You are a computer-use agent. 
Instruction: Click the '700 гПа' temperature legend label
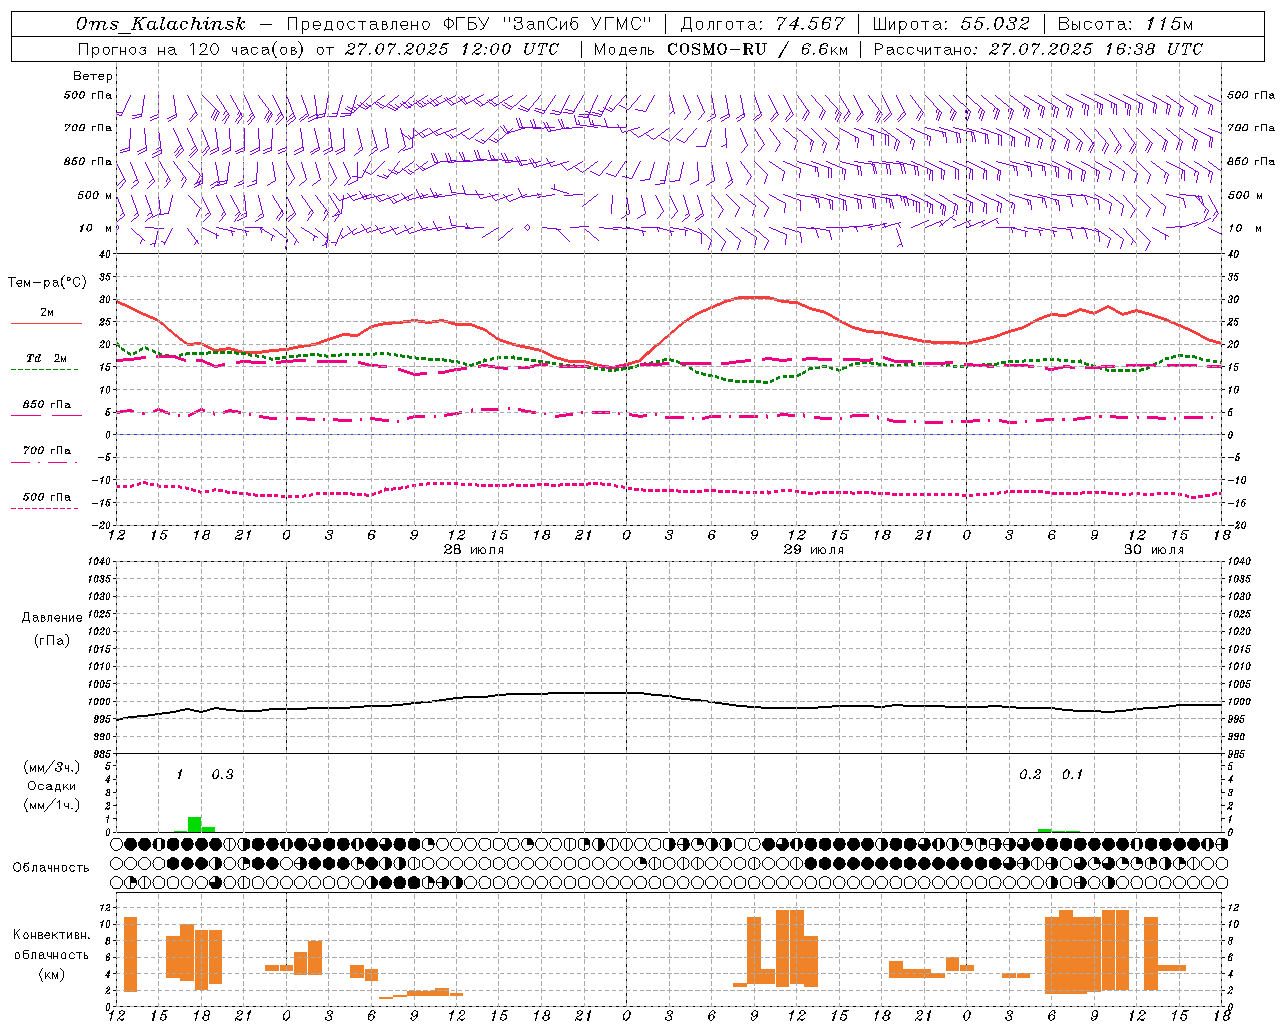(x=47, y=451)
